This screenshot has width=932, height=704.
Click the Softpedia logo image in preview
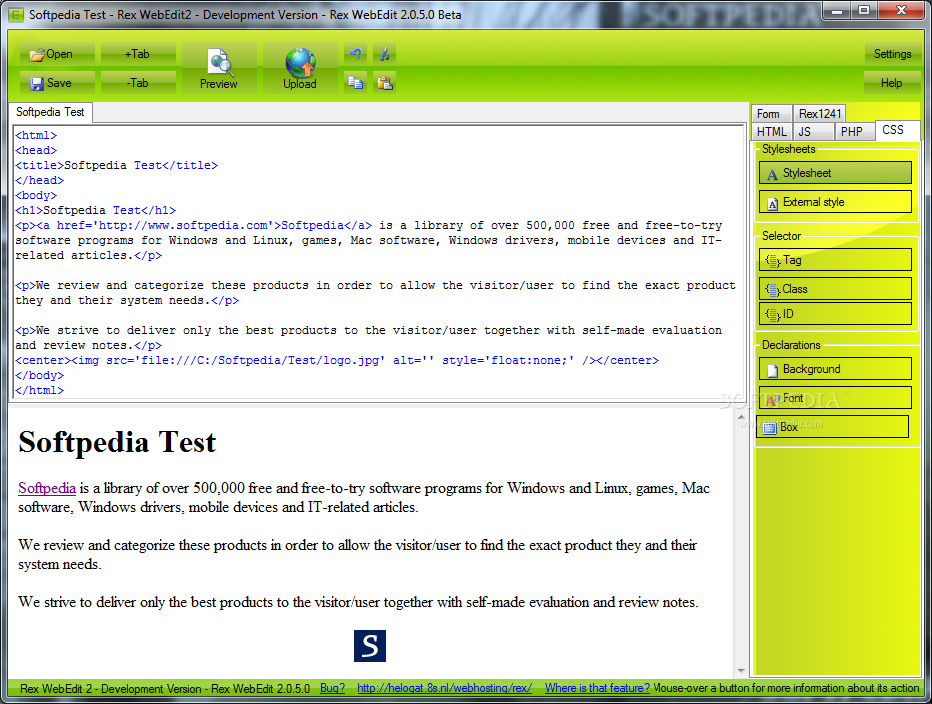(370, 646)
